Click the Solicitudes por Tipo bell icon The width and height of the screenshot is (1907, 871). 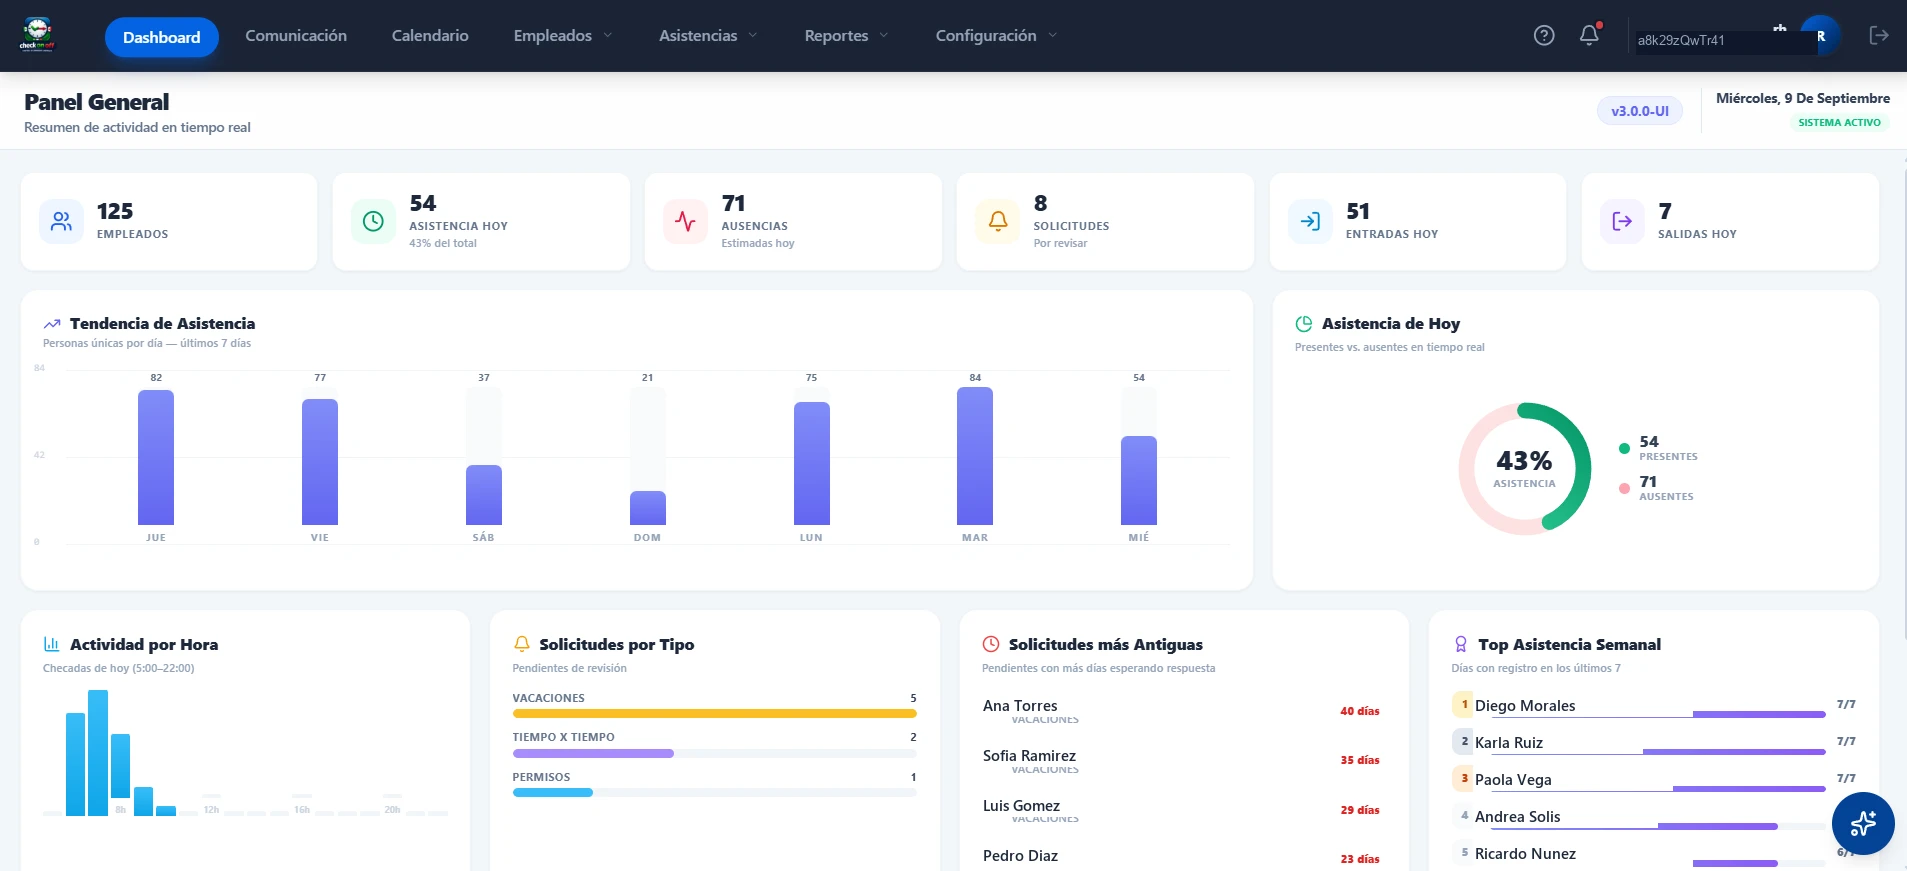point(522,645)
